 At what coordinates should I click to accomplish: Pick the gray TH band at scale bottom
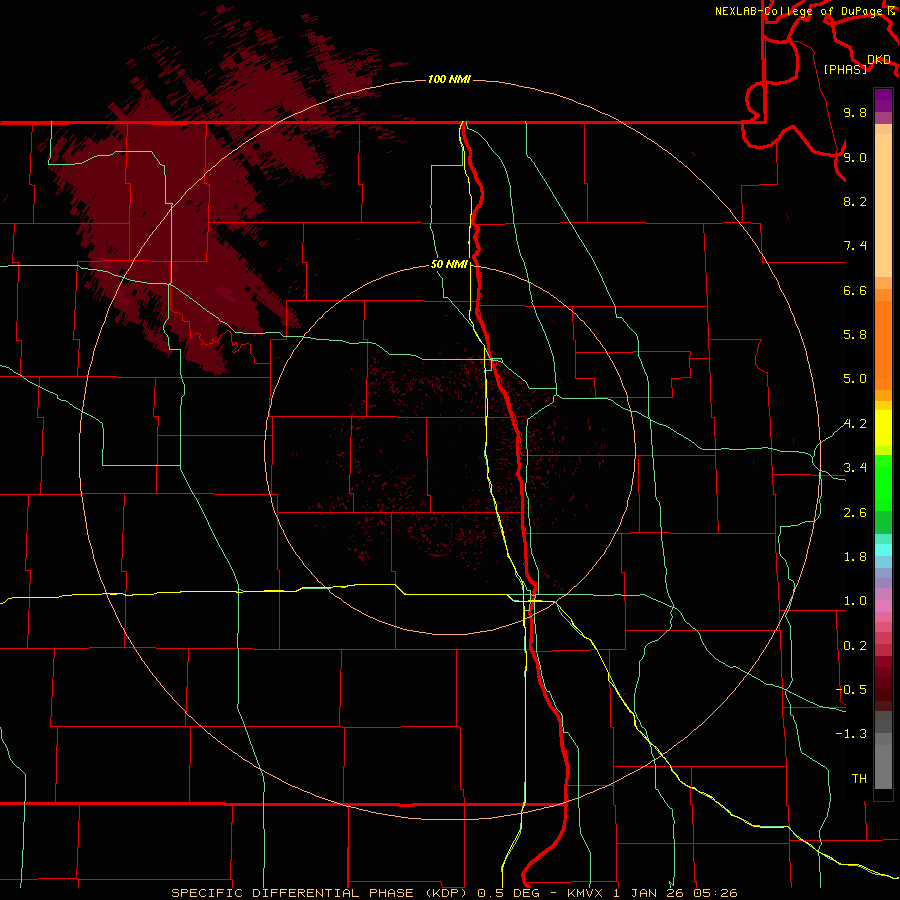point(883,767)
